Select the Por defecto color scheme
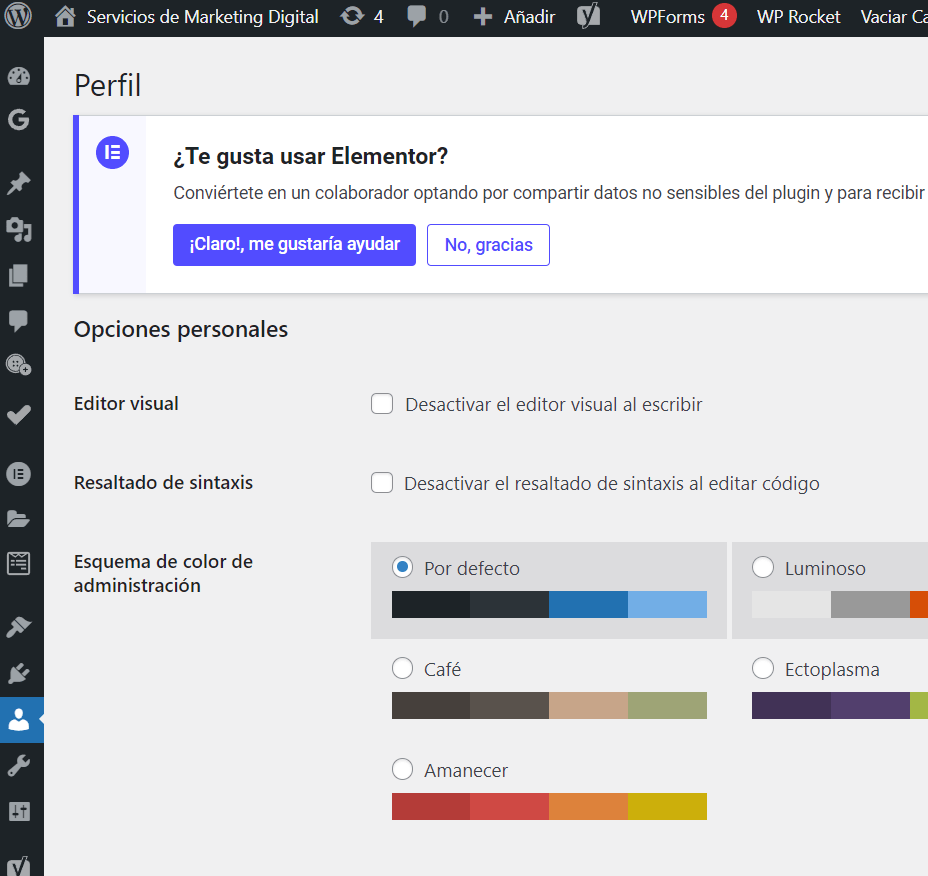The height and width of the screenshot is (876, 928). click(402, 568)
